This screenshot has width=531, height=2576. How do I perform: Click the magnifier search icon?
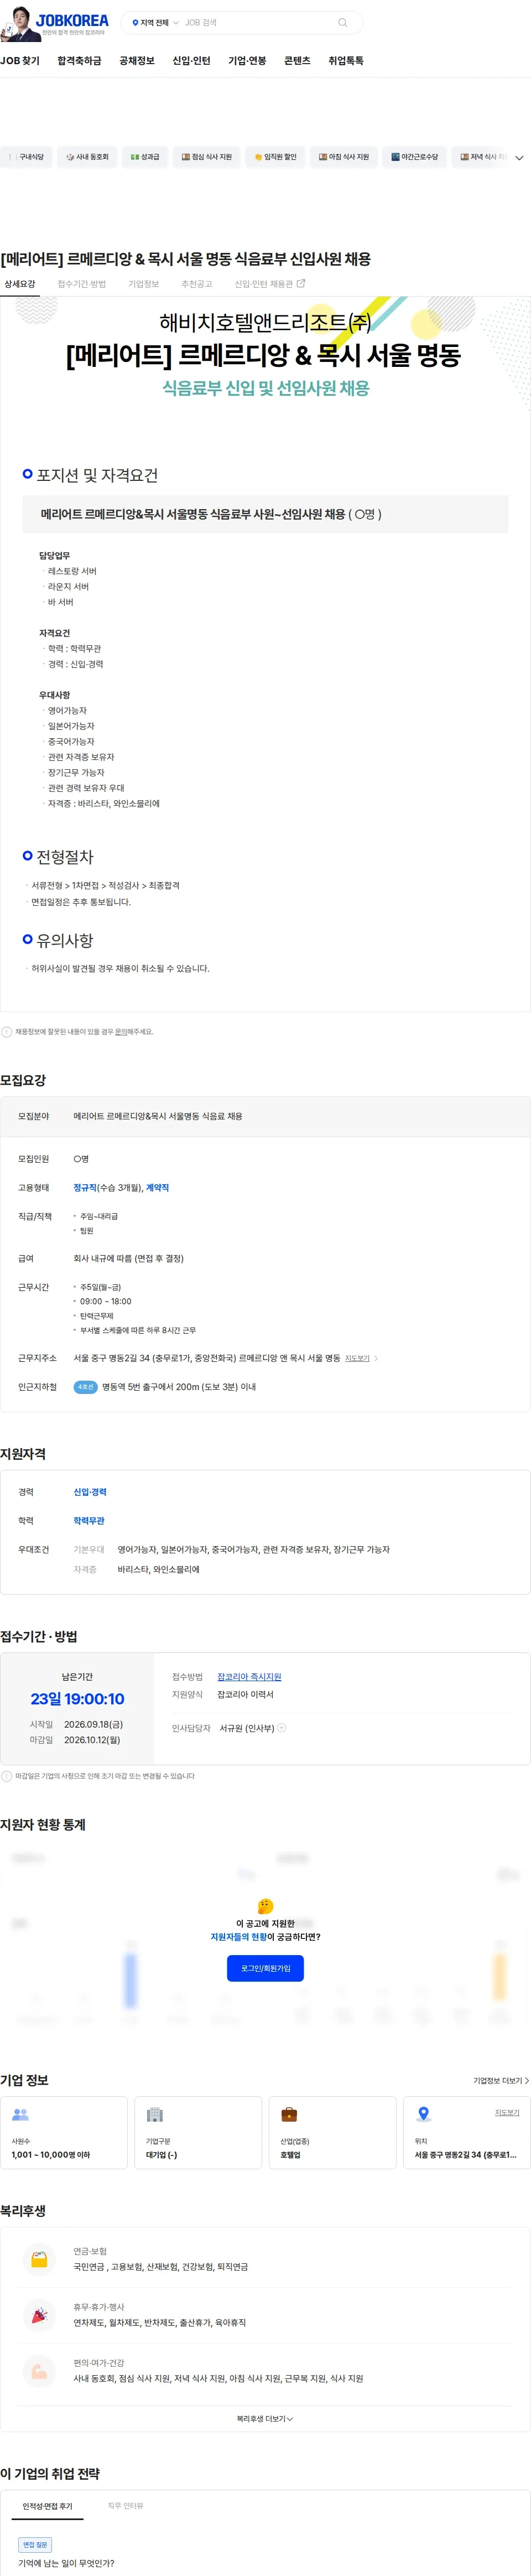click(x=343, y=23)
